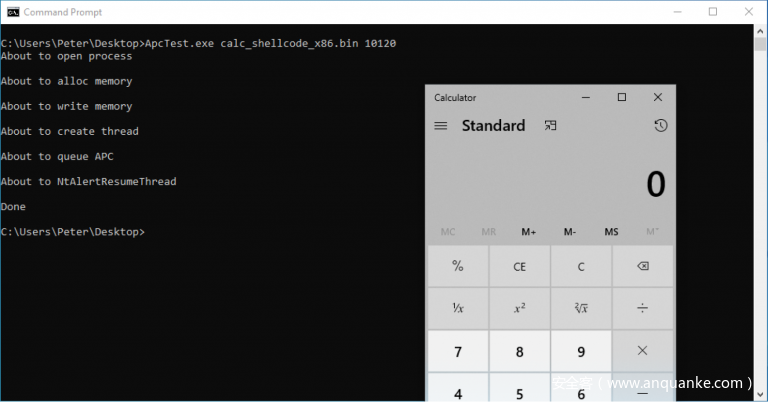Click the Command Prompt title bar icon
Screen dimensions: 768x402
13,12
